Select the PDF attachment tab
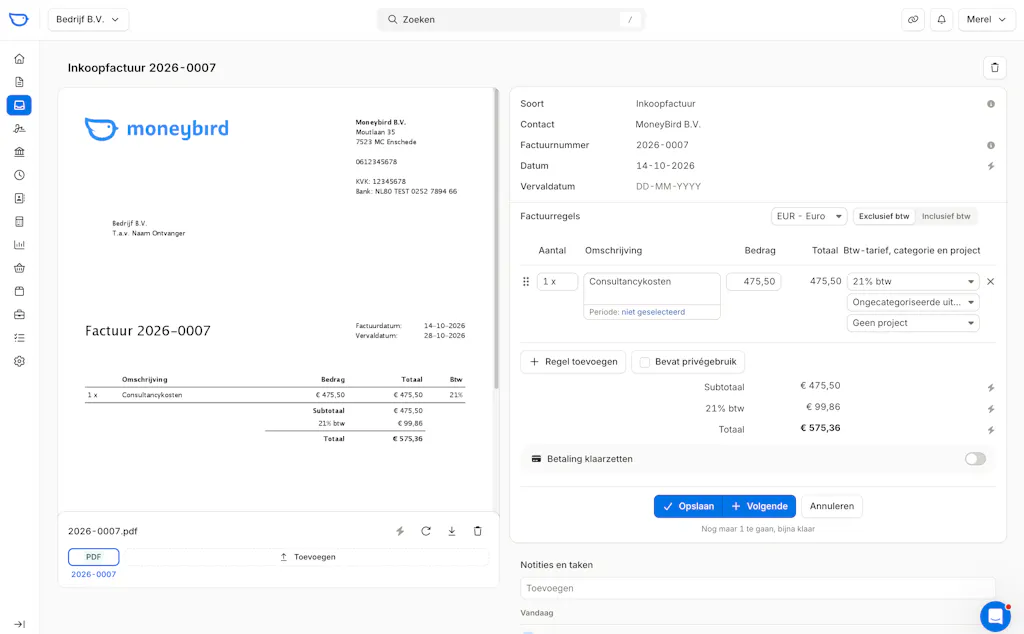1024x634 pixels. 93,557
